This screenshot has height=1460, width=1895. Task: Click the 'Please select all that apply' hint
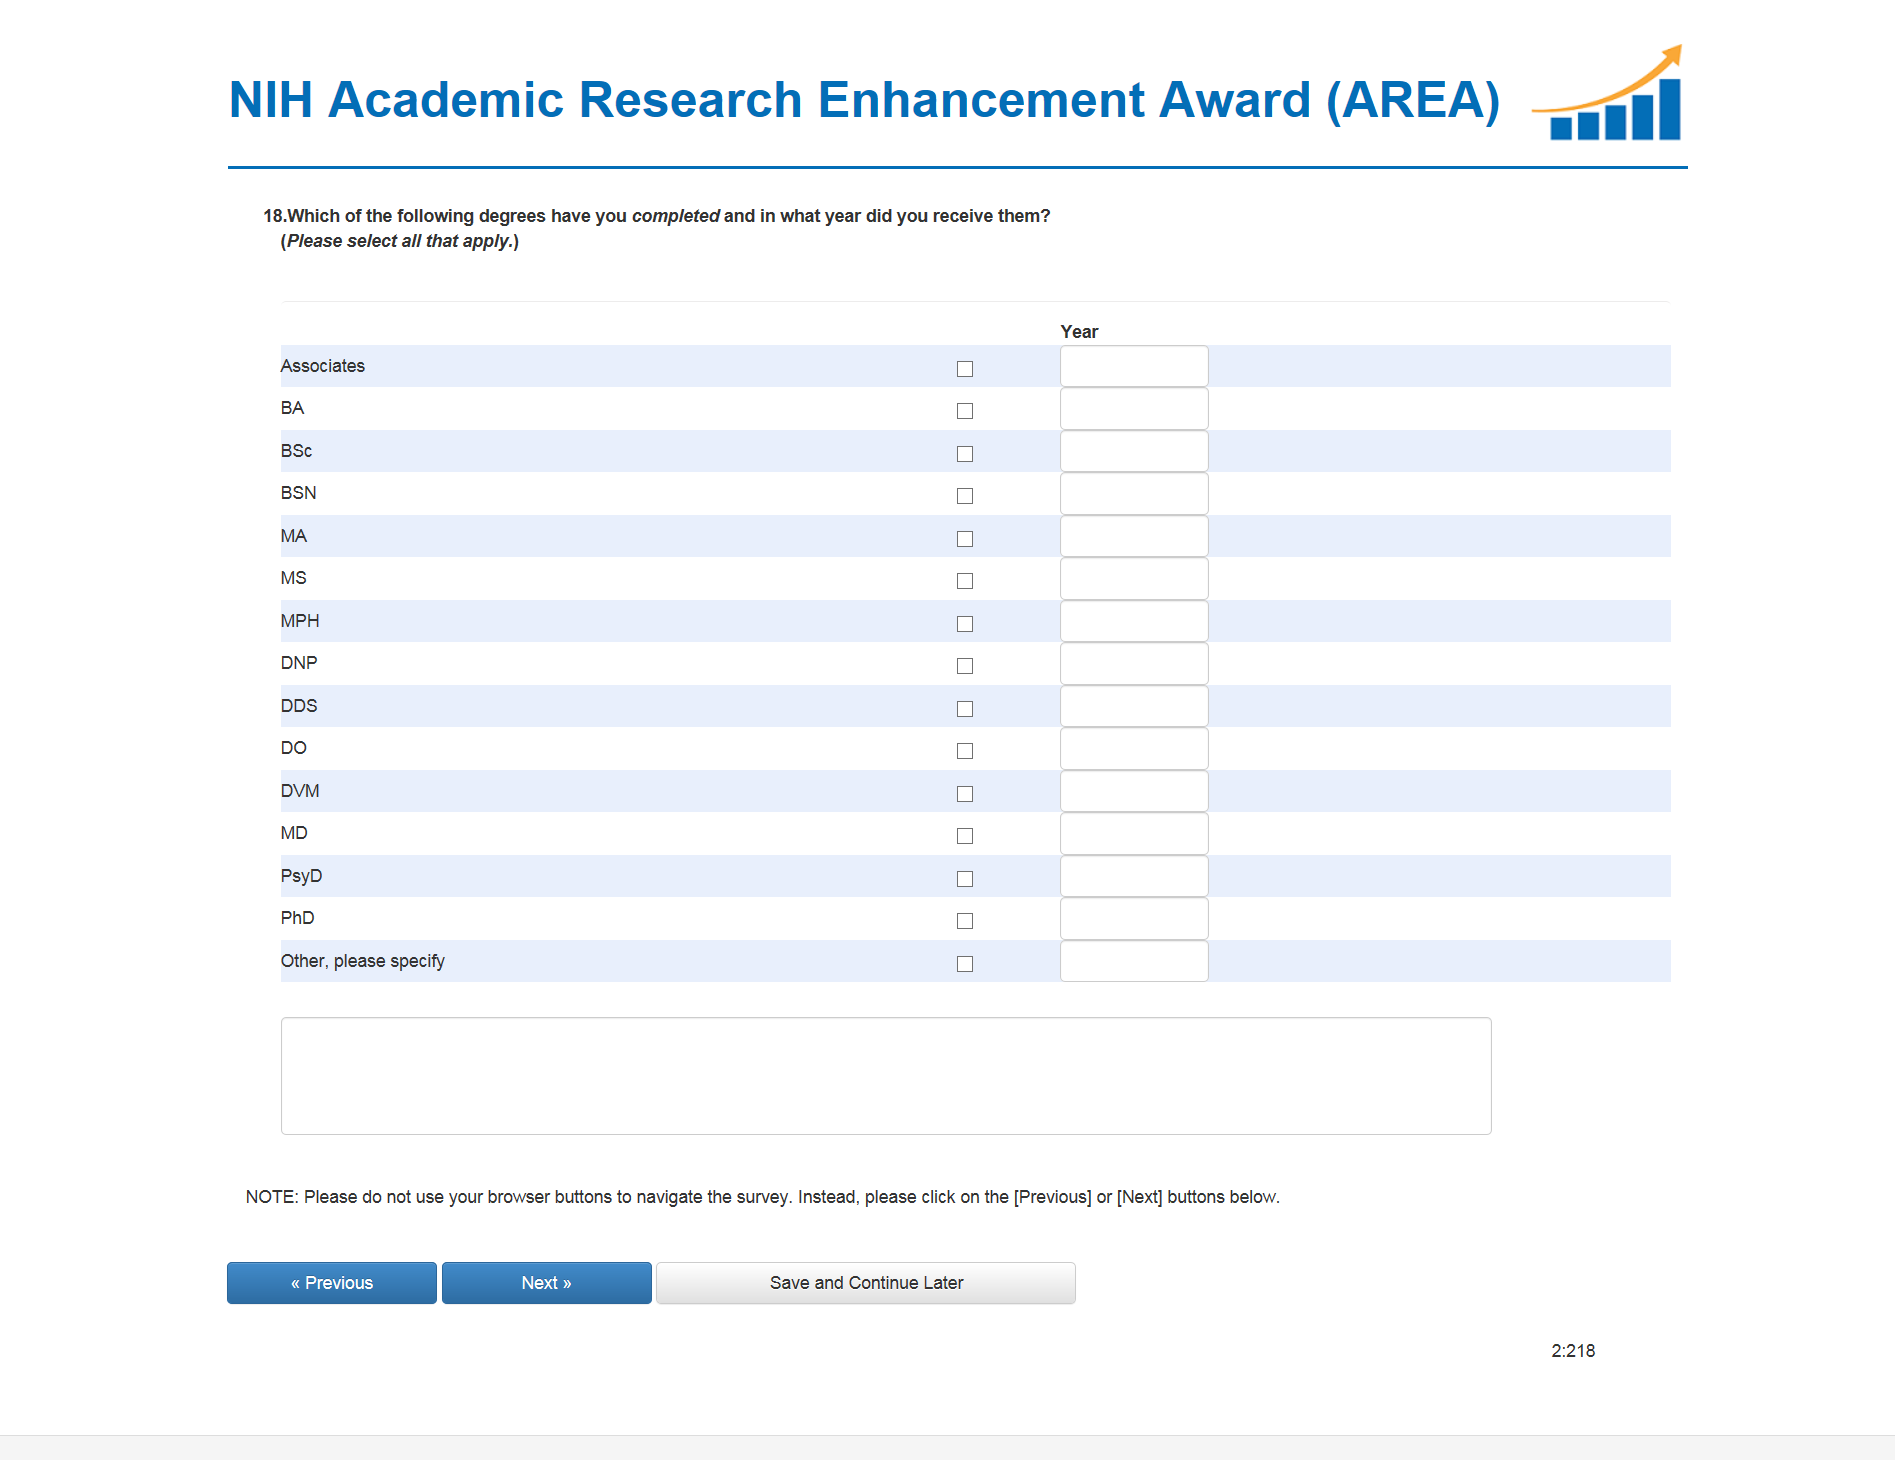point(400,241)
